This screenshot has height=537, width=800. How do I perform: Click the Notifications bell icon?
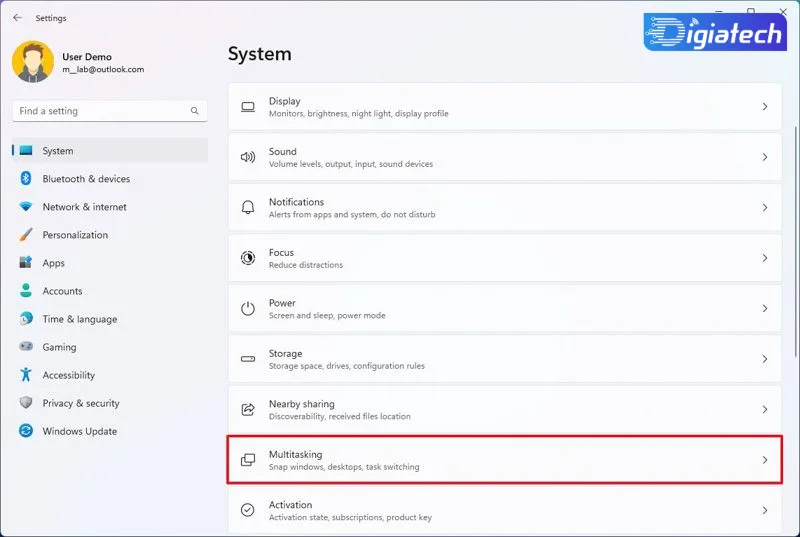248,207
